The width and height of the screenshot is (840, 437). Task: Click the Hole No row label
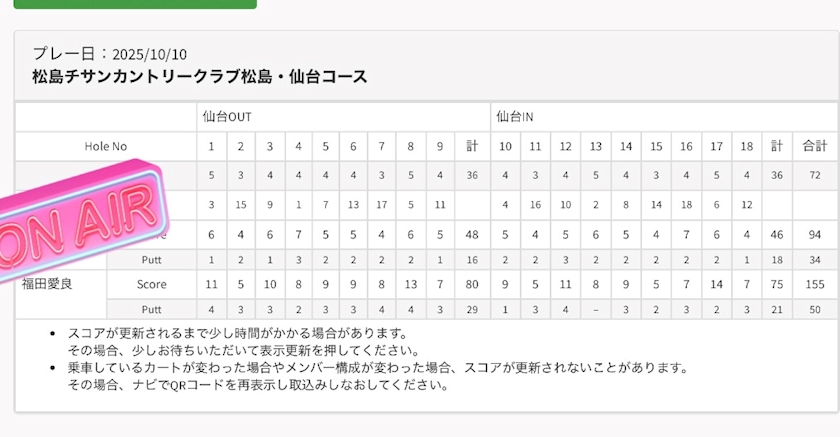(x=106, y=146)
